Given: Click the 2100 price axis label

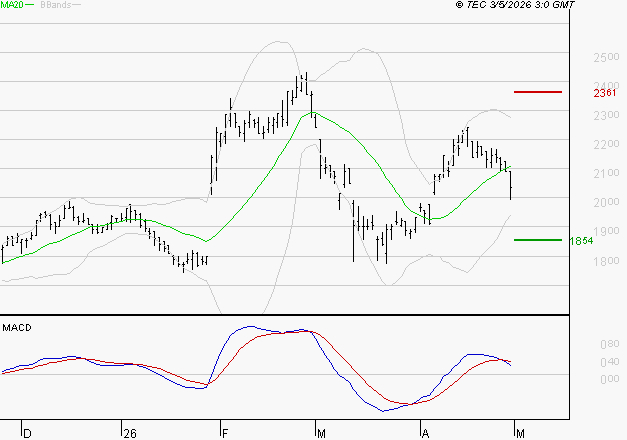Looking at the screenshot, I should 606,173.
